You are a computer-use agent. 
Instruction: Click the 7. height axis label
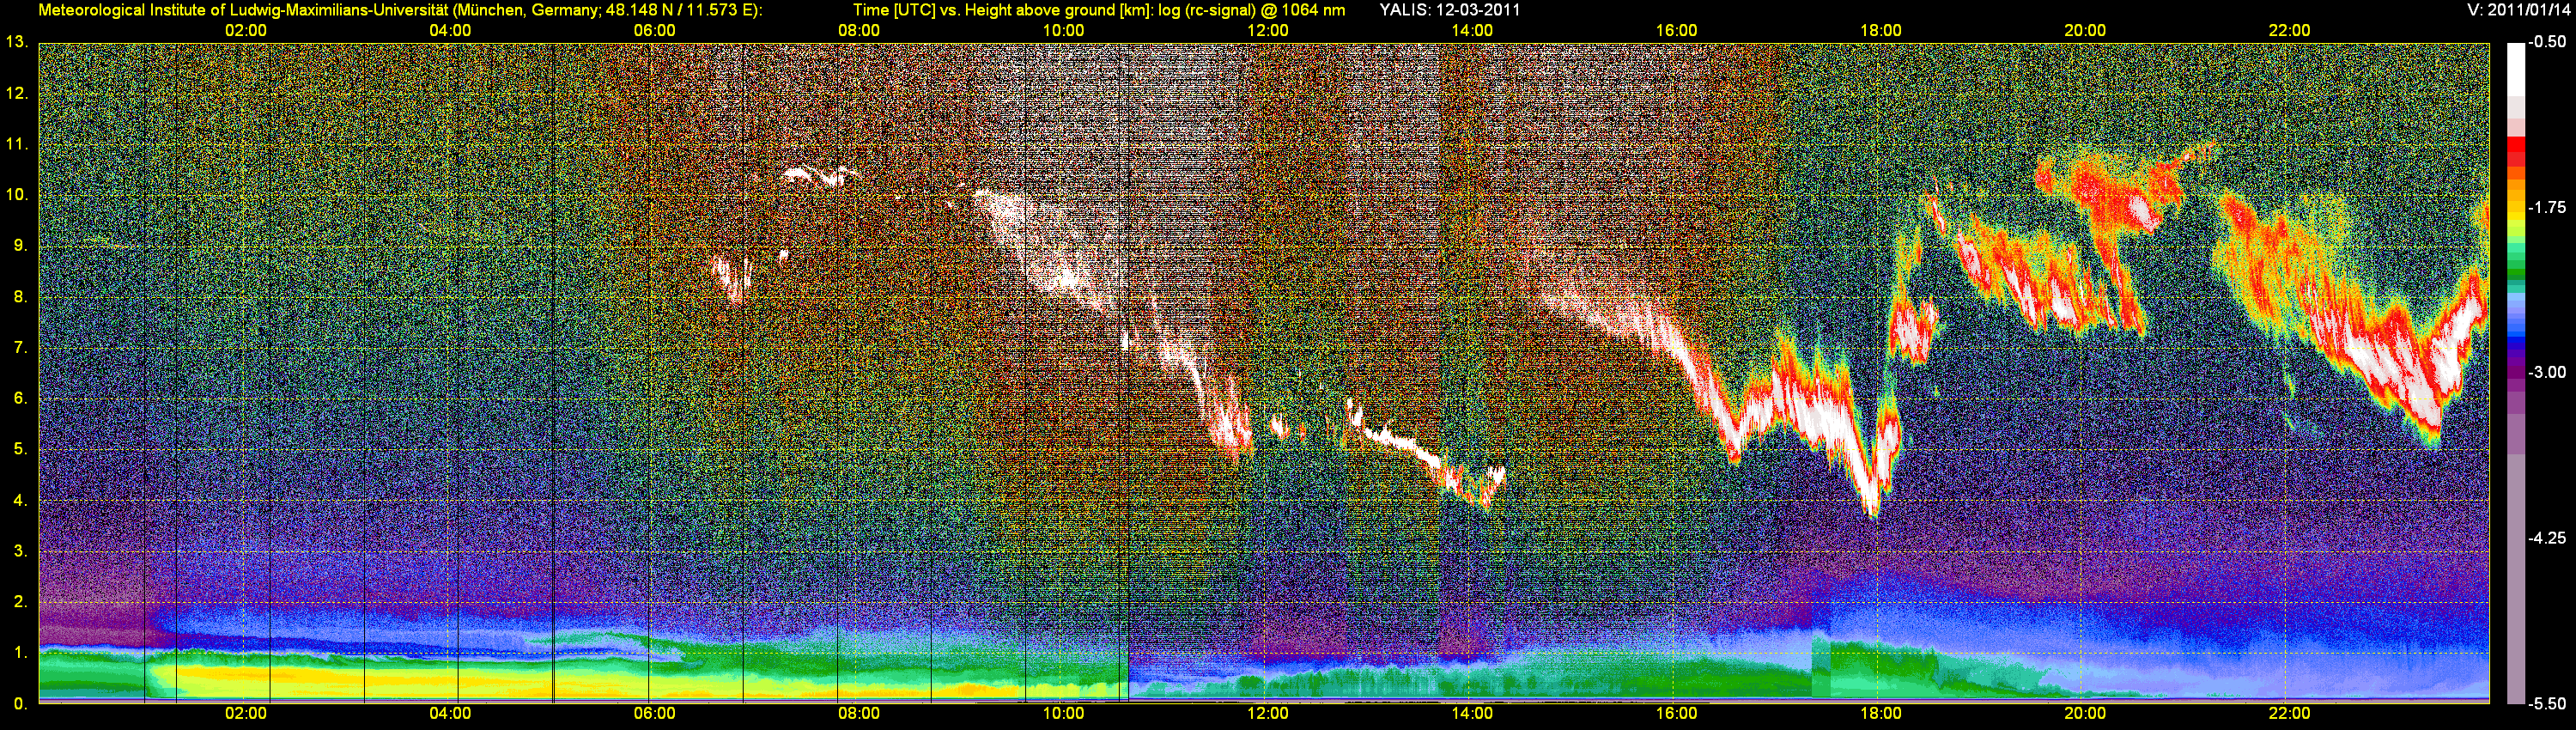tap(20, 348)
